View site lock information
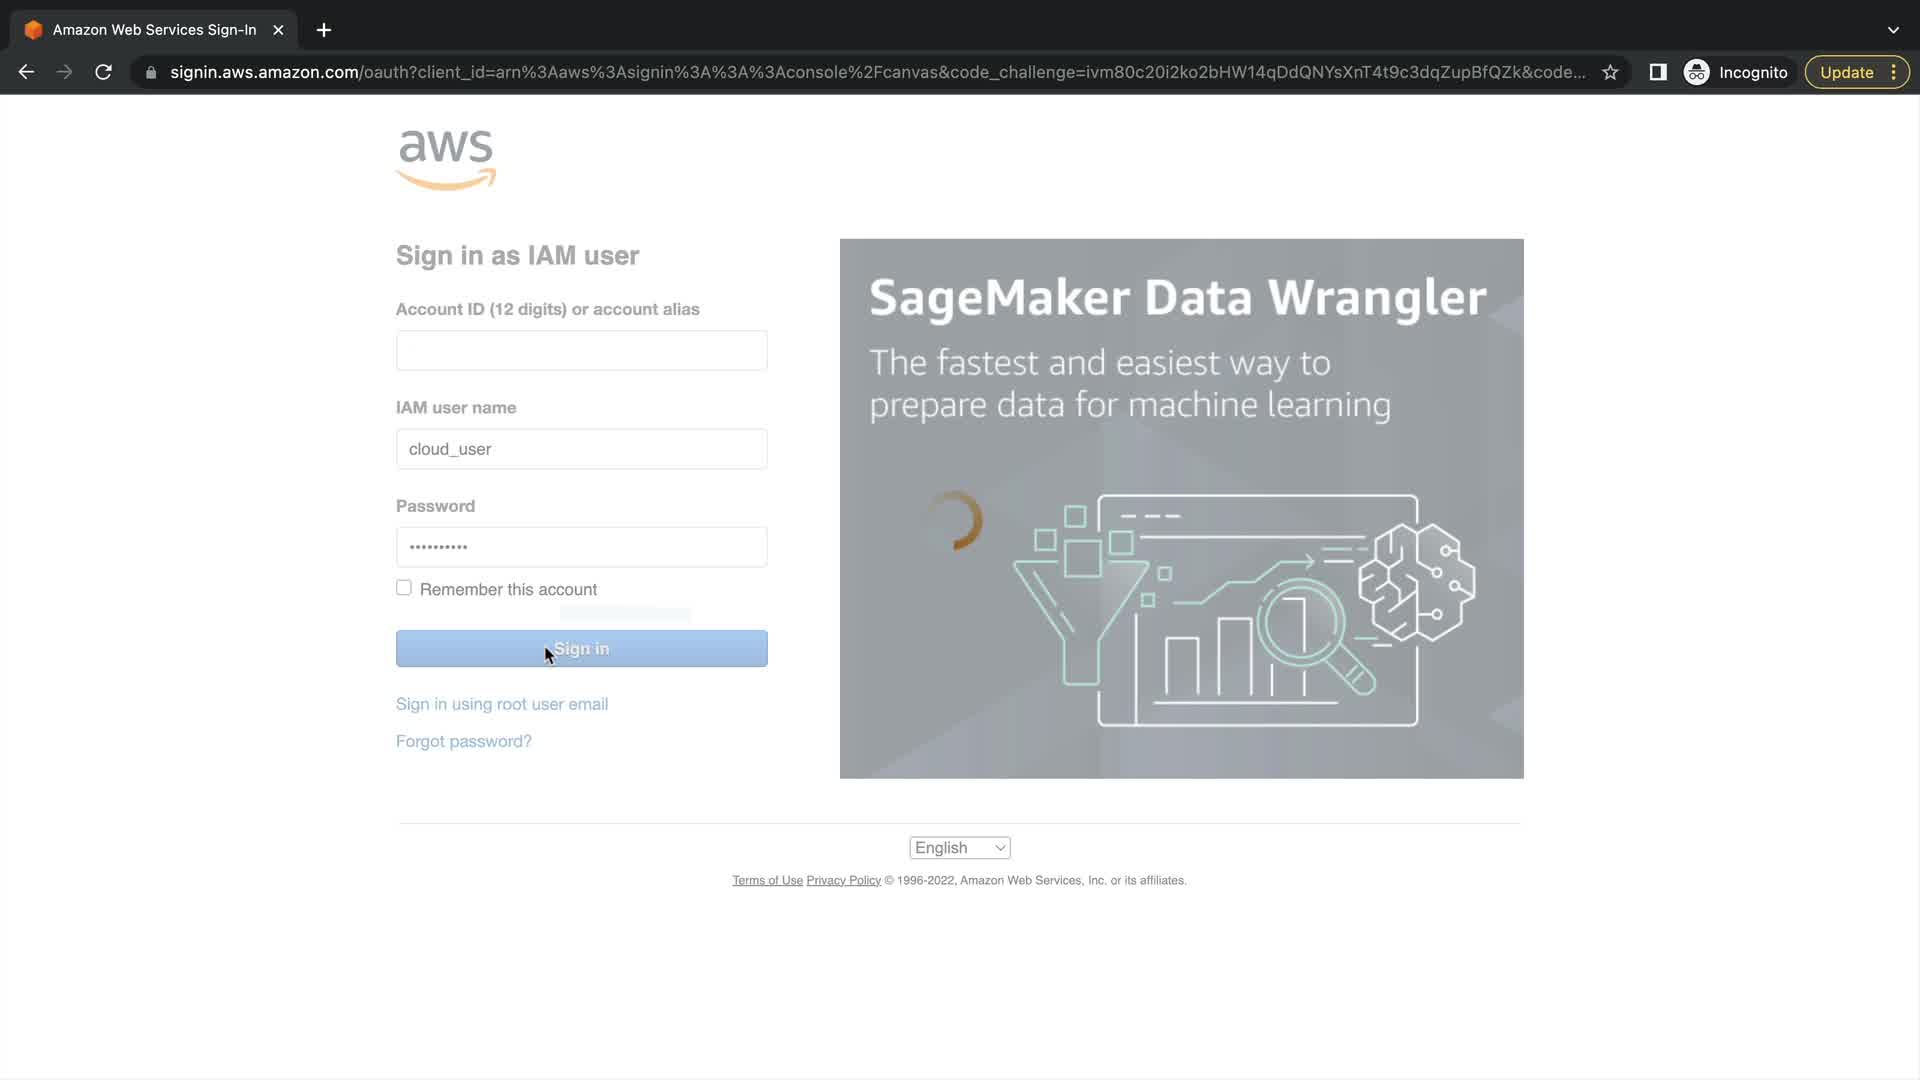 pos(151,72)
